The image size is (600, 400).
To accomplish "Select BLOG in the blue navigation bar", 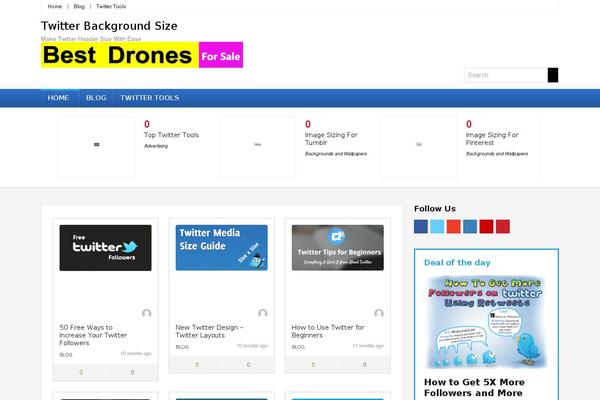I will (96, 98).
